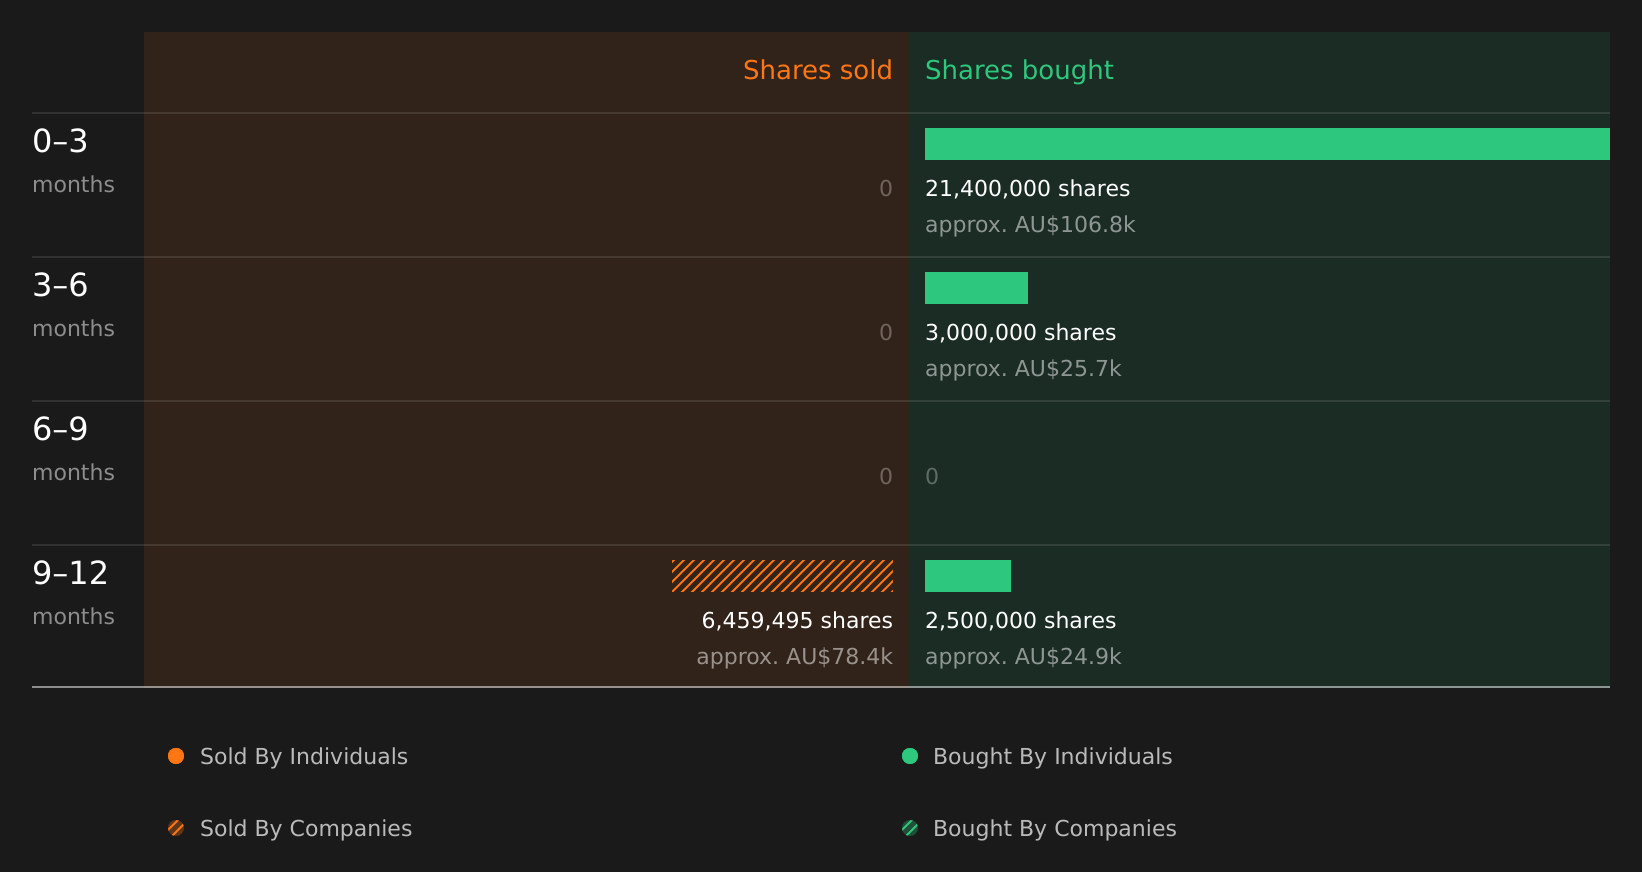Click the 0–3 months row label
Image resolution: width=1642 pixels, height=872 pixels.
pyautogui.click(x=73, y=161)
